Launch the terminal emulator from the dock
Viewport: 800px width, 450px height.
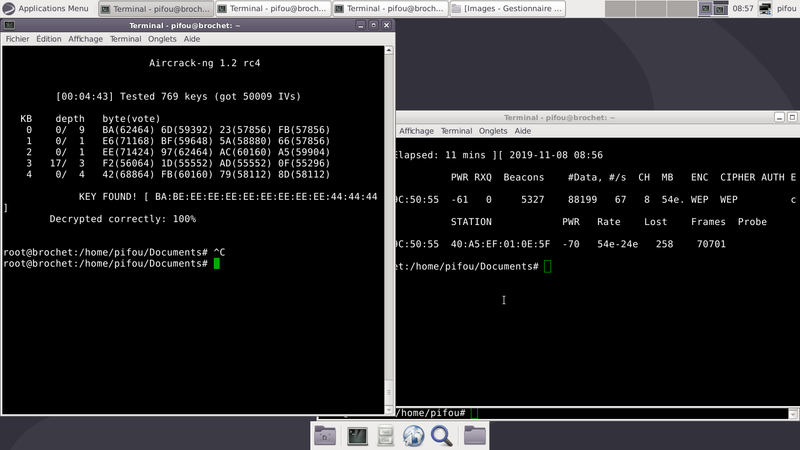click(357, 436)
